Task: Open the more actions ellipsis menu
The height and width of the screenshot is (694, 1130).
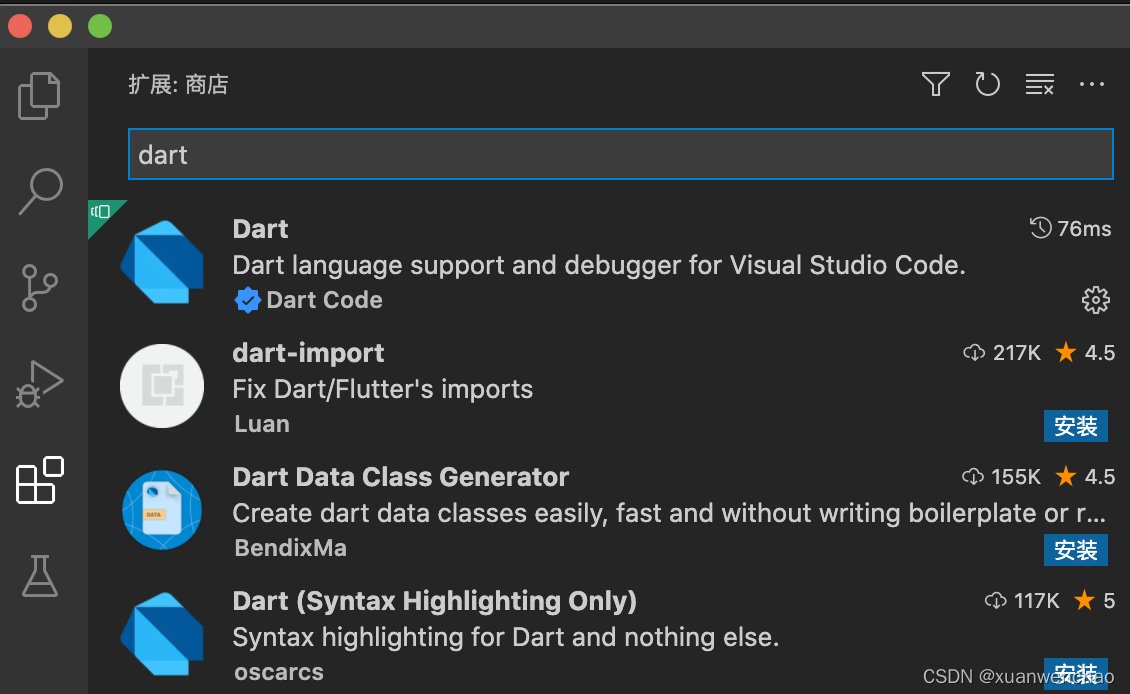Action: click(1092, 85)
